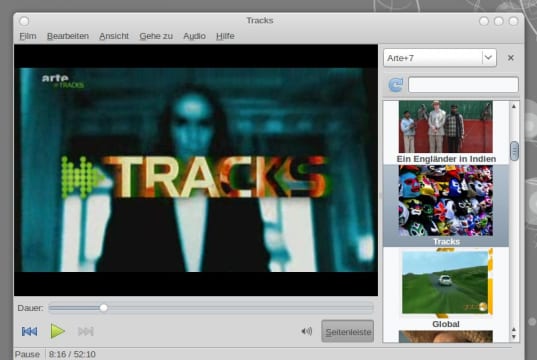Click the second-to-last scrollbar arrow (up)
537x360 pixels.
point(514,330)
